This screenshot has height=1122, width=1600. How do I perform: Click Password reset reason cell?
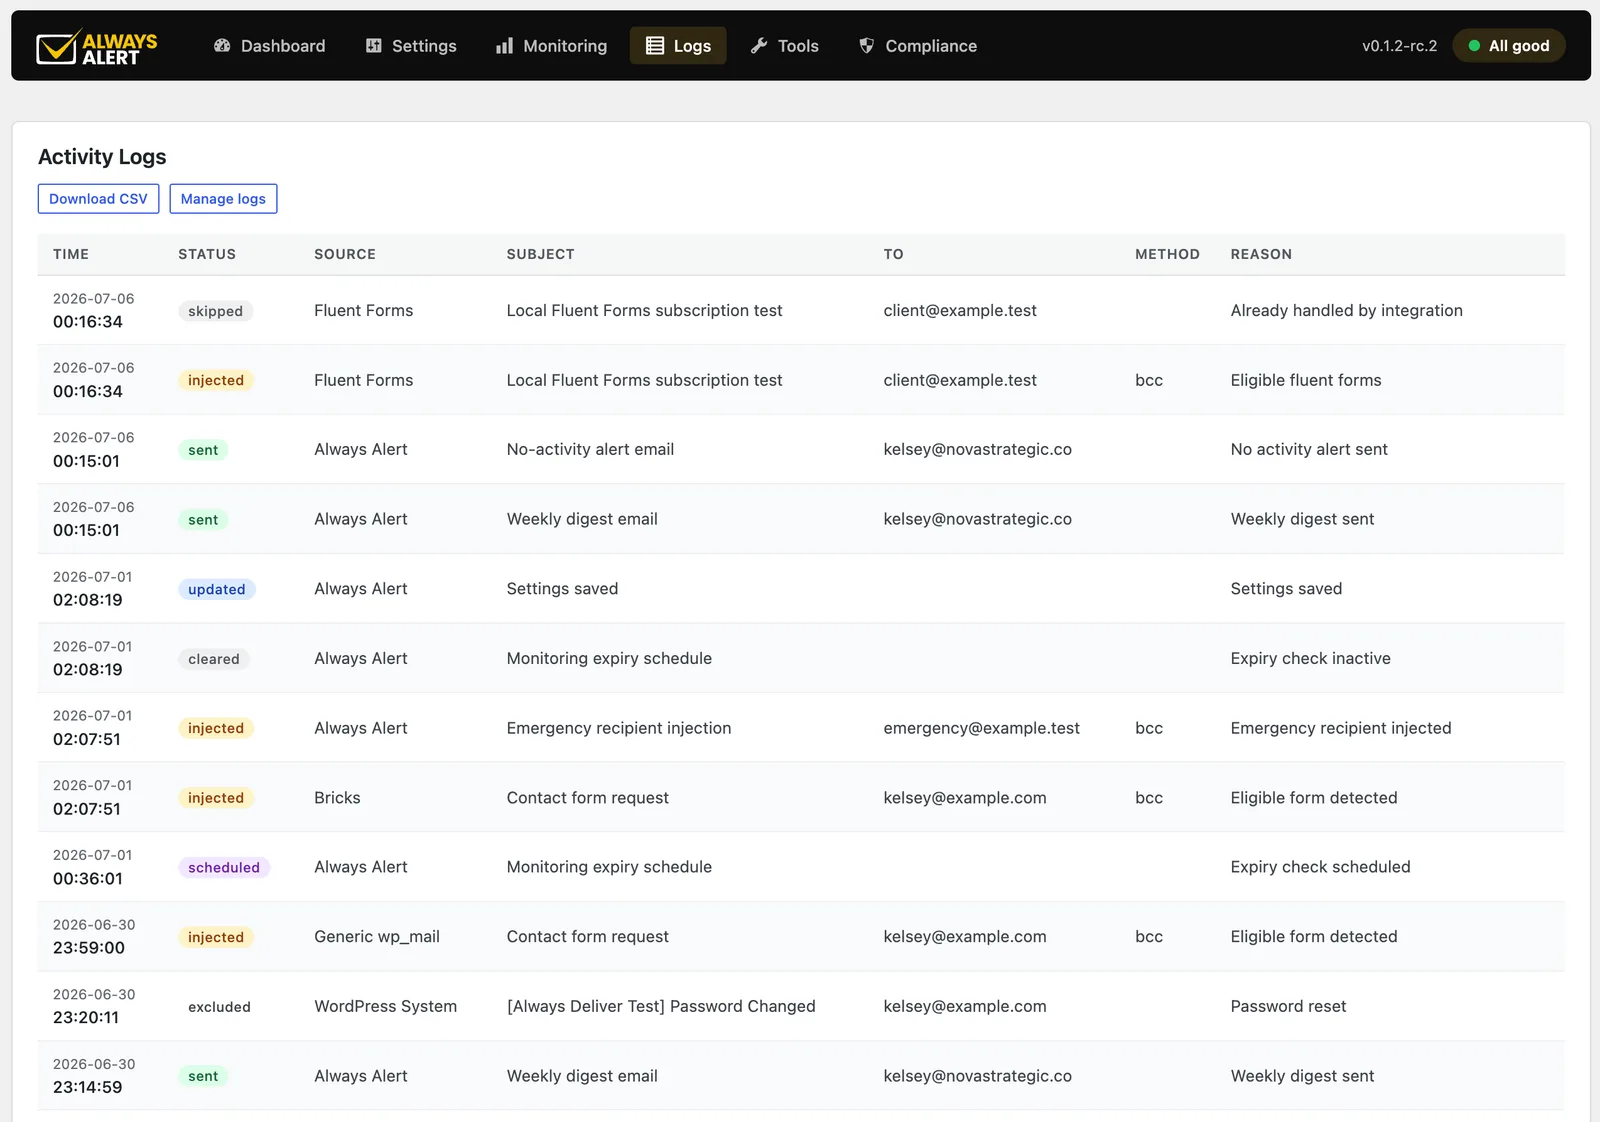click(x=1288, y=1006)
